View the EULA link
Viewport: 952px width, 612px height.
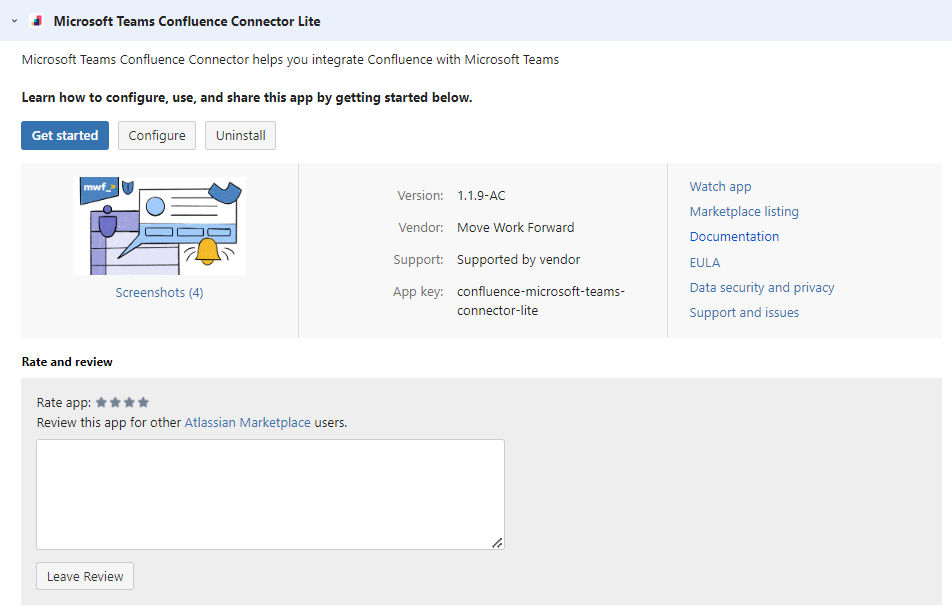pos(704,262)
